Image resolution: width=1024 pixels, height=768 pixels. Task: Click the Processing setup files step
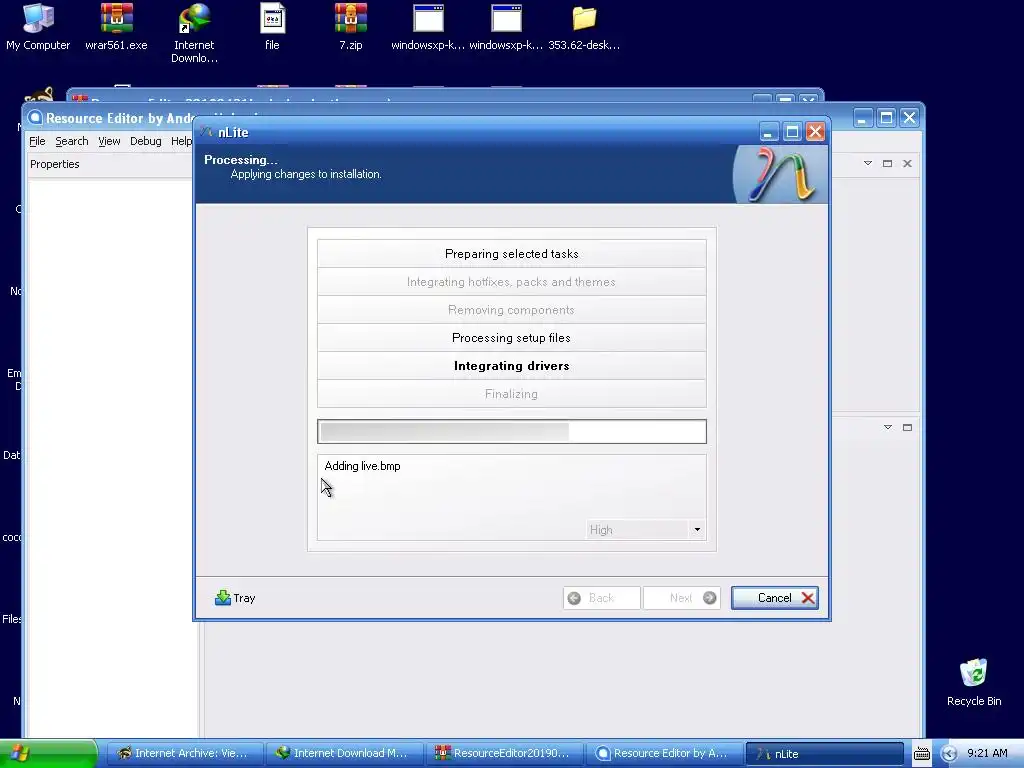pyautogui.click(x=511, y=338)
